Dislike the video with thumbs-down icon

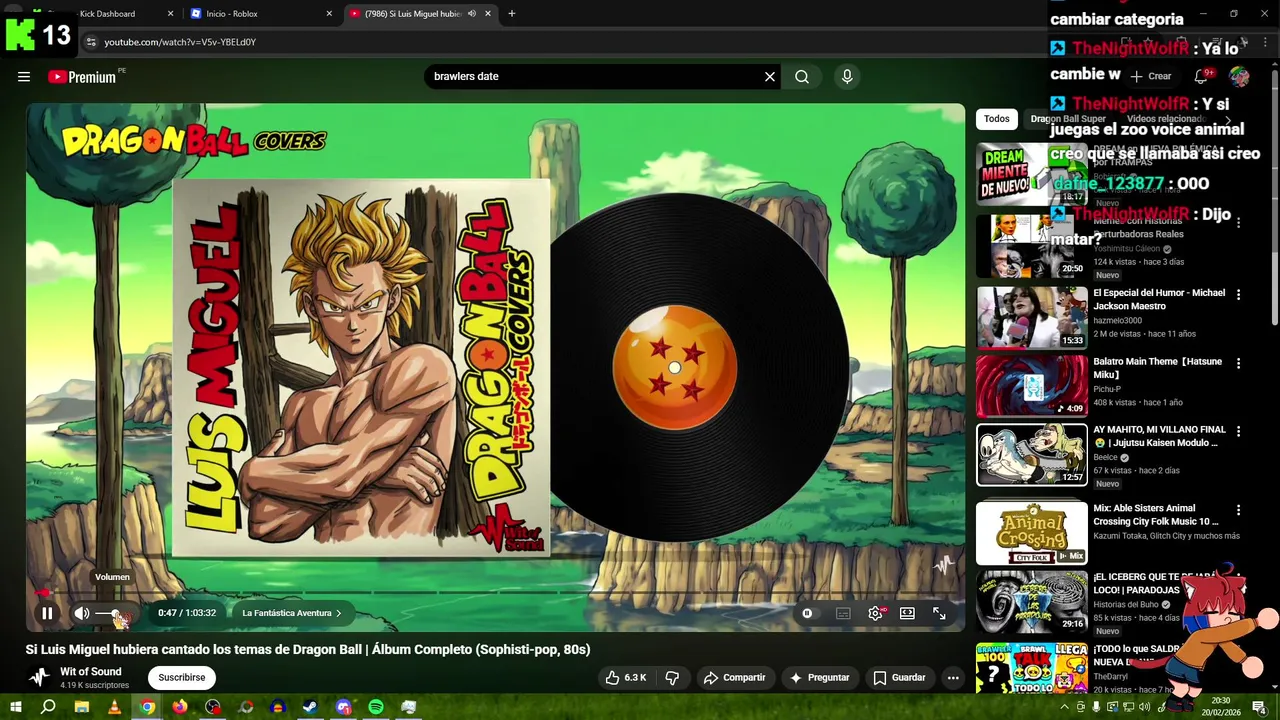point(672,678)
